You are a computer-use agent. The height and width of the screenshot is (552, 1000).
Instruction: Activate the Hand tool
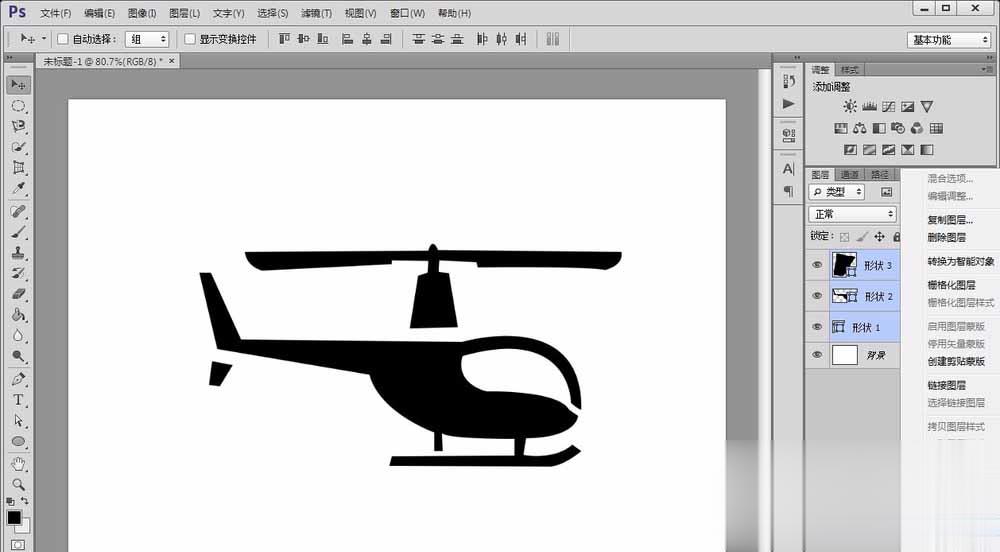coord(18,463)
